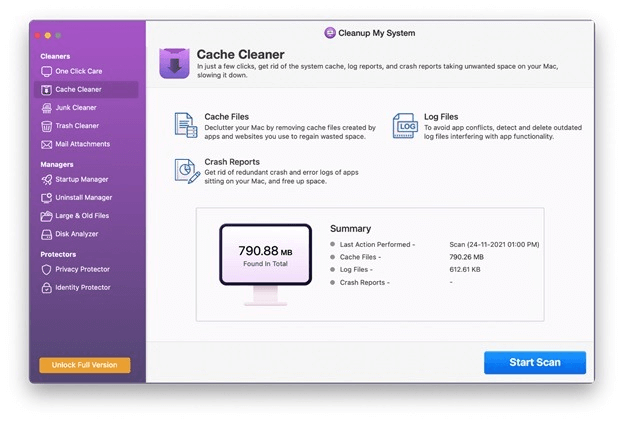
Task: Click the Managers section header
Action: point(57,164)
